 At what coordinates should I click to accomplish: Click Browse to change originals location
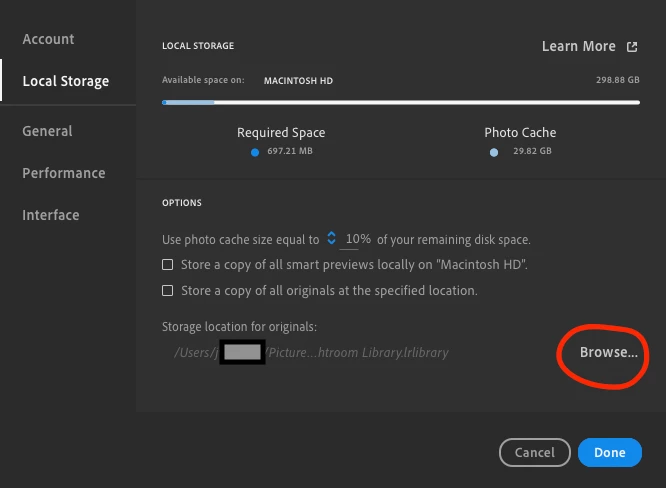click(x=609, y=352)
